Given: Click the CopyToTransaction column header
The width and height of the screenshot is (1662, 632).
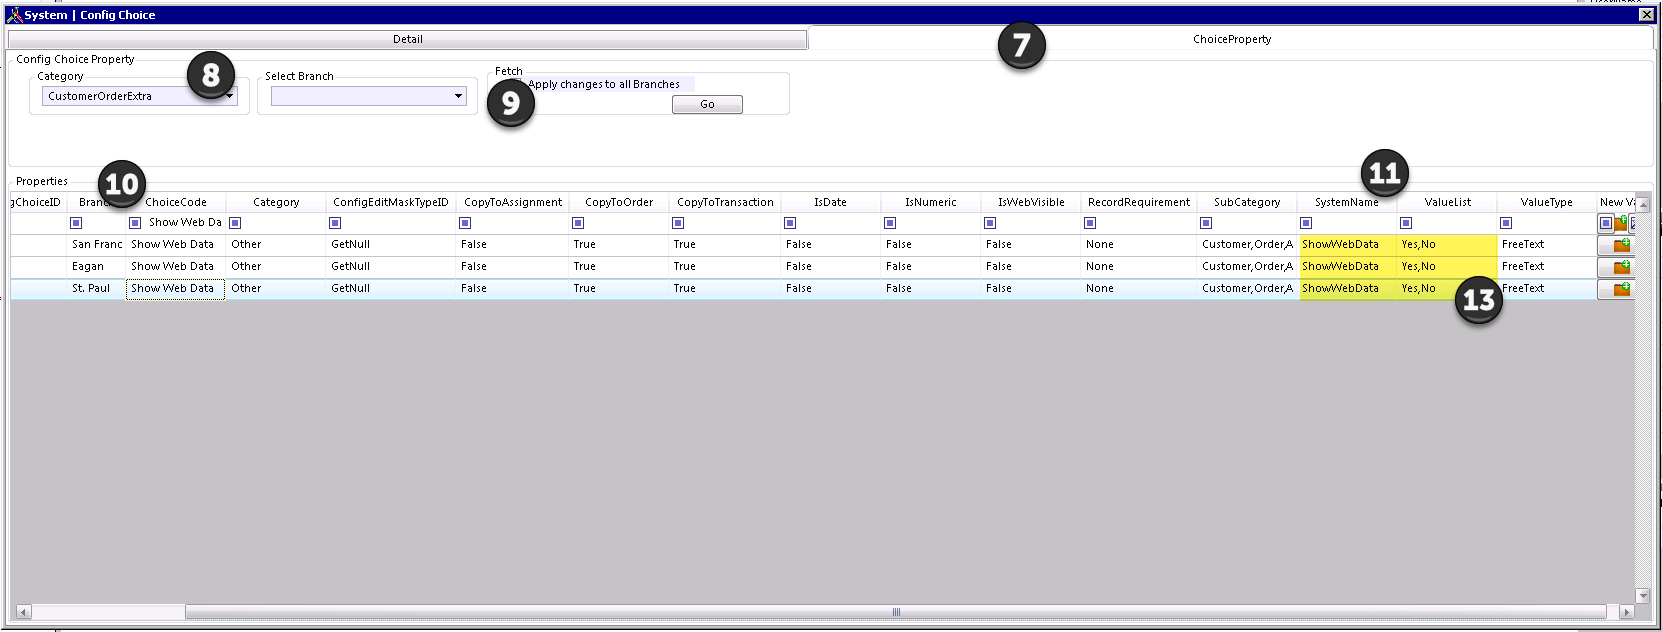Looking at the screenshot, I should click(725, 202).
